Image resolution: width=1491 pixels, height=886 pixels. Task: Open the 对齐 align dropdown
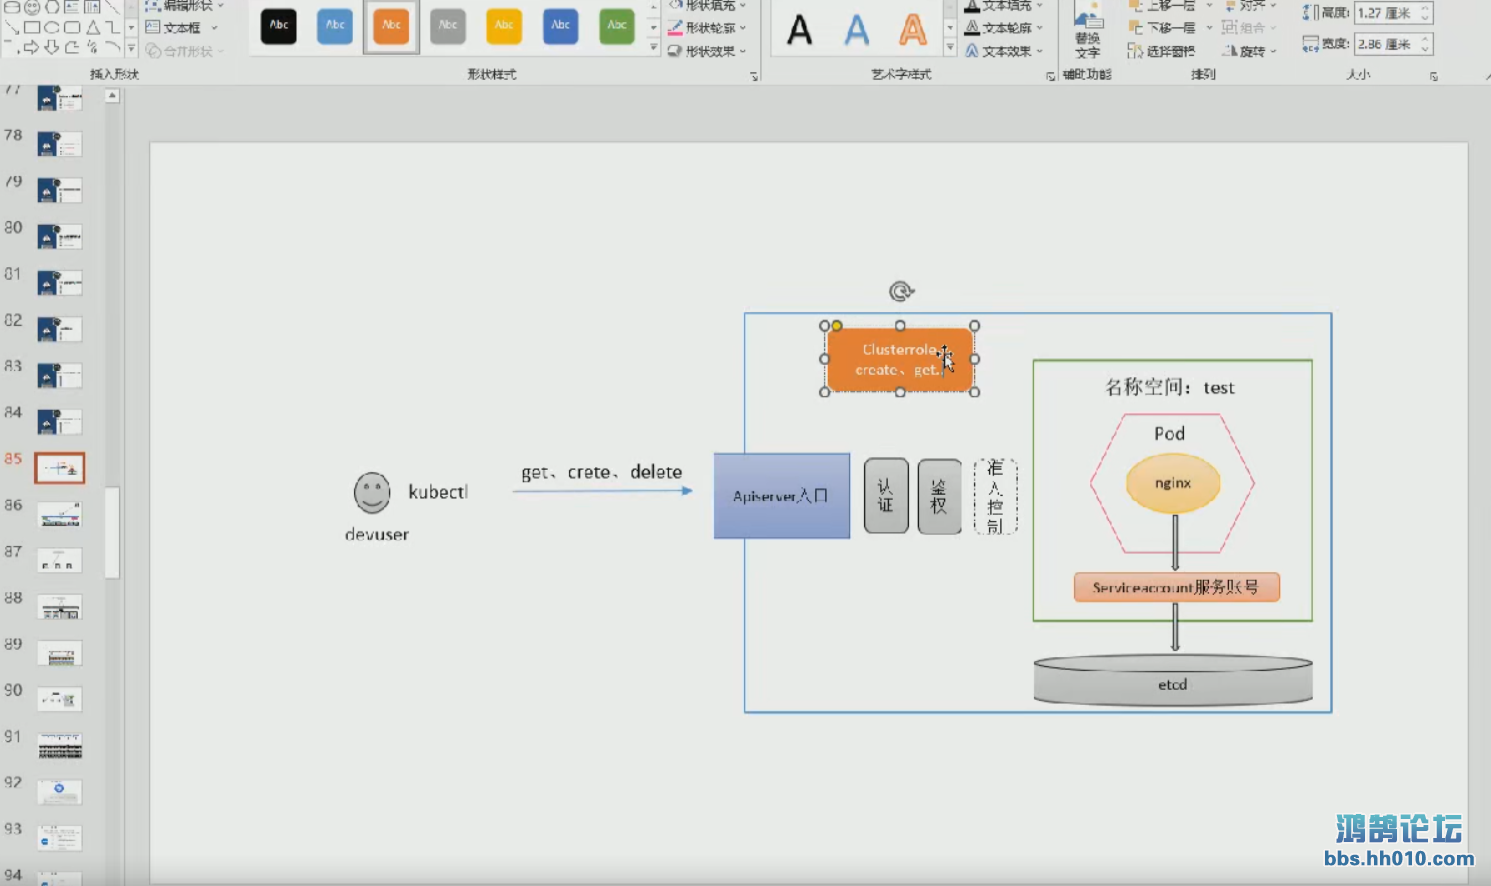coord(1250,5)
